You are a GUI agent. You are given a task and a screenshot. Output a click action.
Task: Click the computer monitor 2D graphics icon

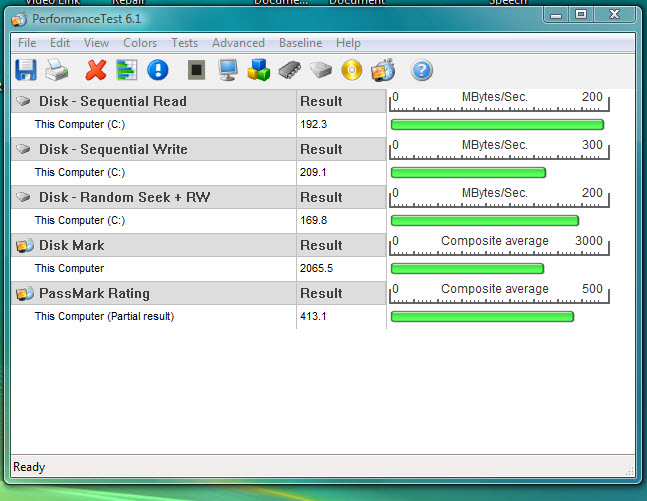tap(228, 70)
